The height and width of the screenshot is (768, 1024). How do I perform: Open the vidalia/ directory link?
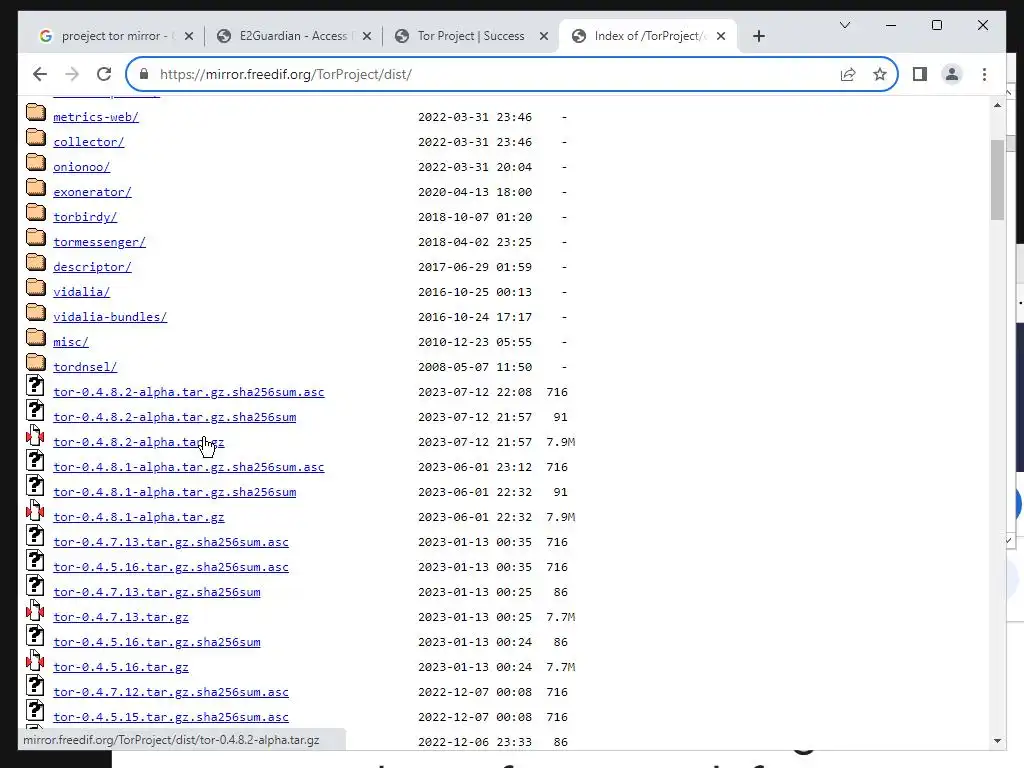[82, 292]
